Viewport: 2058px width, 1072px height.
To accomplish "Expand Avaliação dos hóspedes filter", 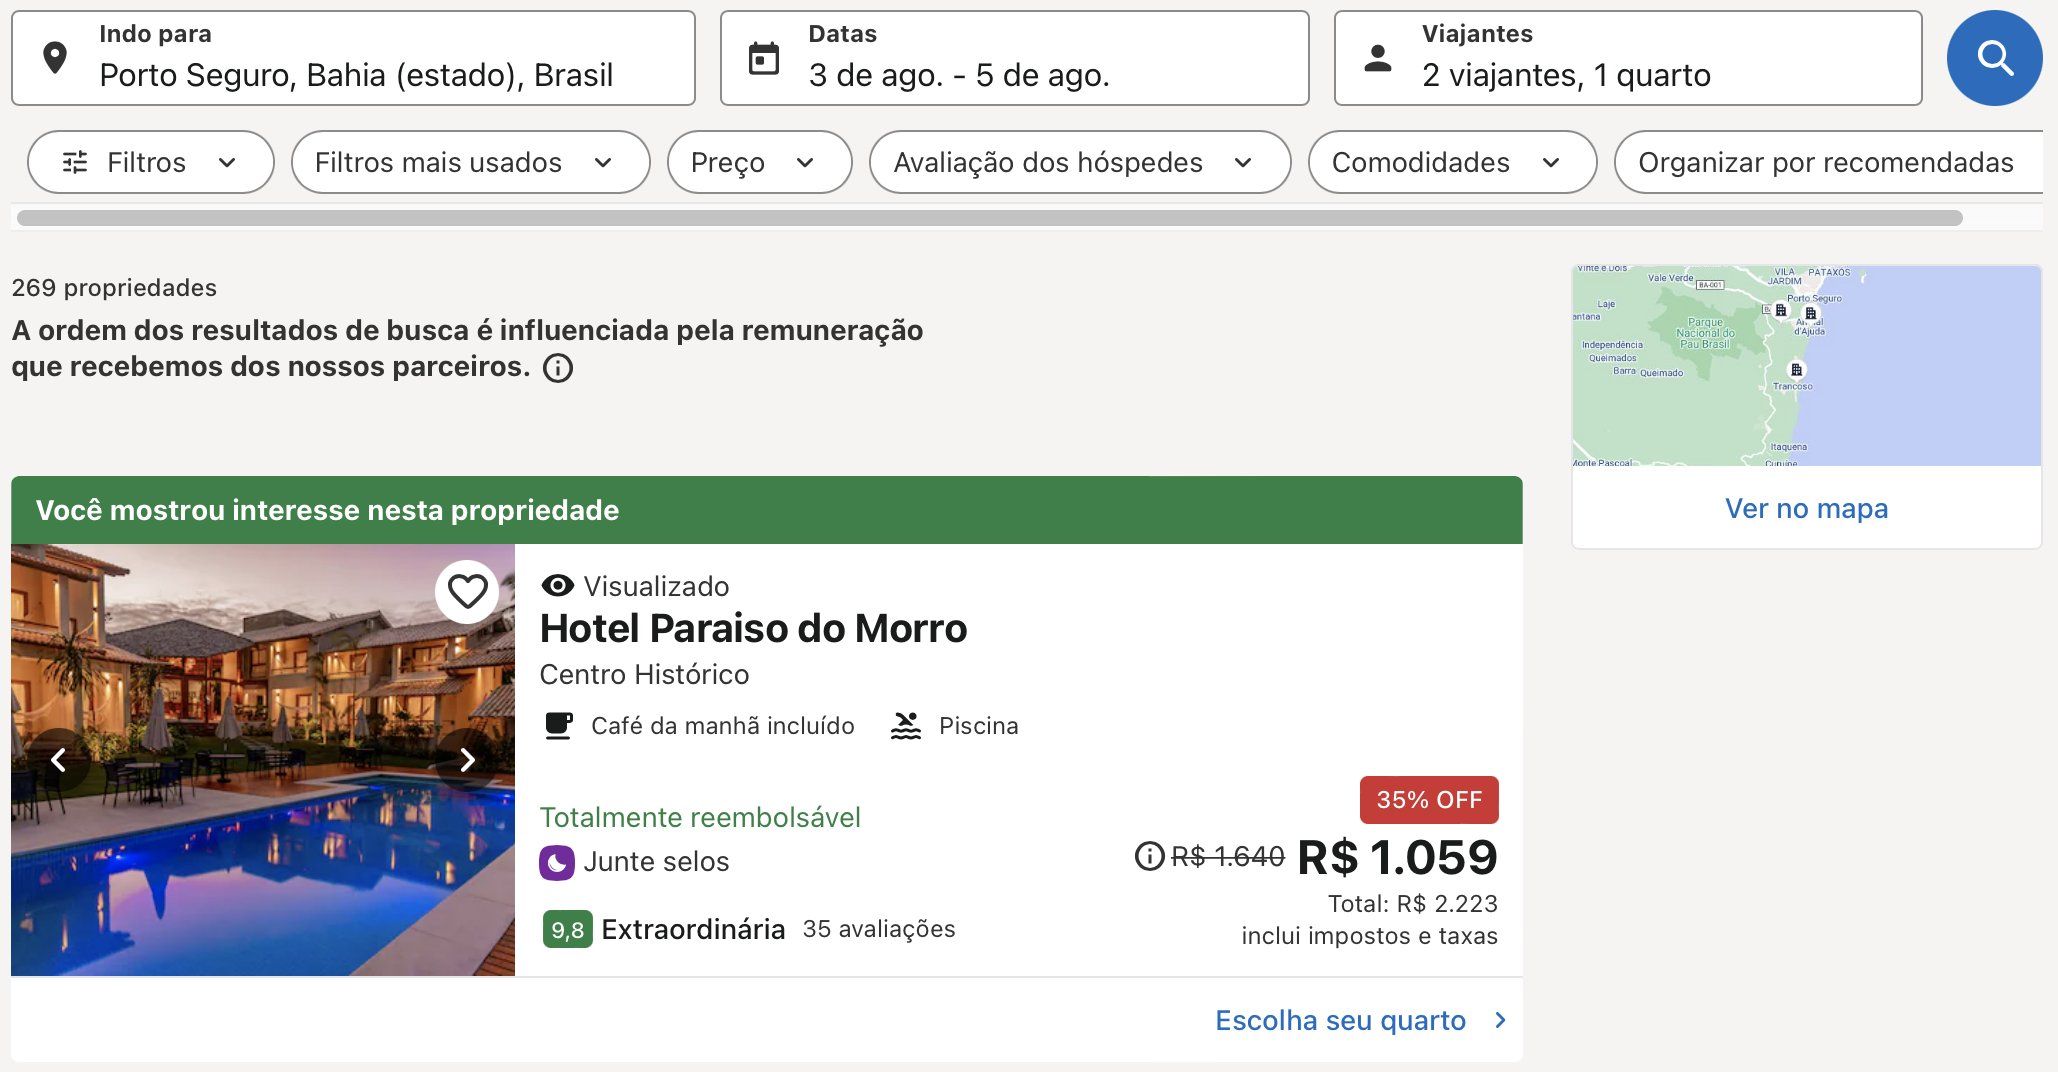I will tap(1080, 162).
